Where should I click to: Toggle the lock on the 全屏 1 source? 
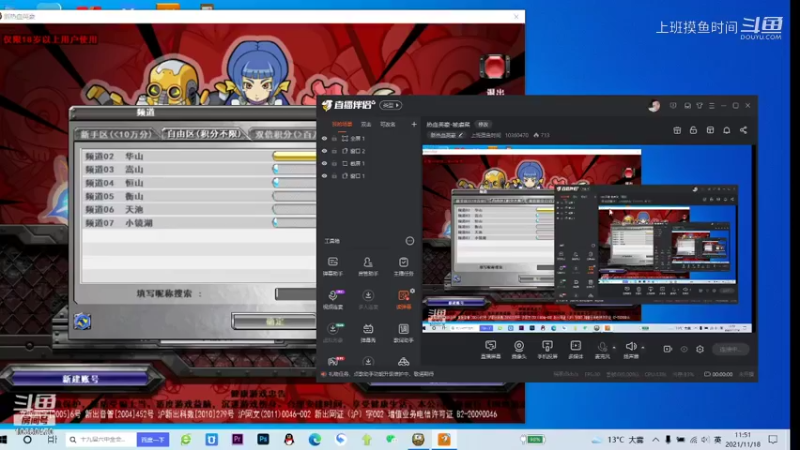coord(334,138)
